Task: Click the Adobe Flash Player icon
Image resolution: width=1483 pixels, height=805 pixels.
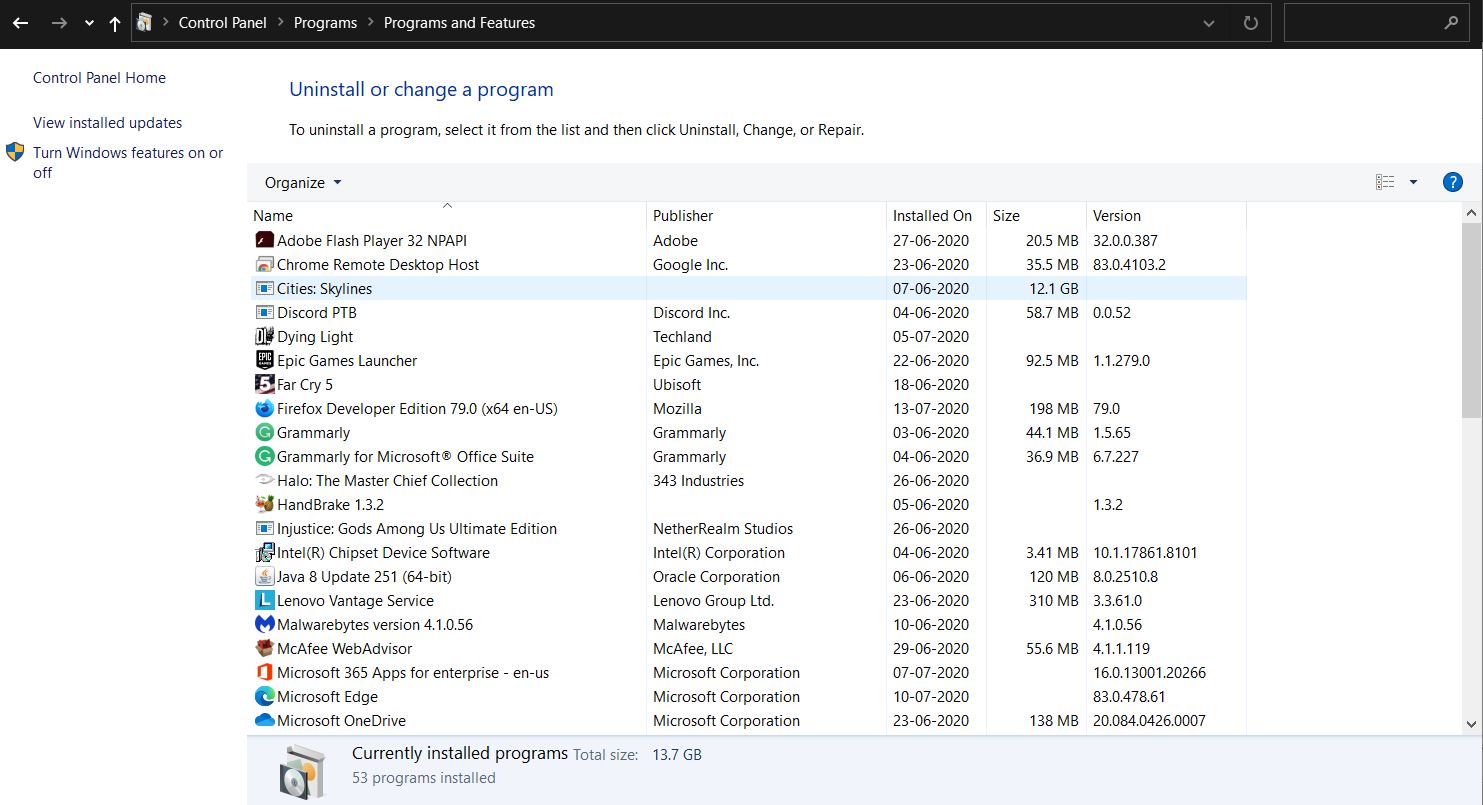Action: 264,240
